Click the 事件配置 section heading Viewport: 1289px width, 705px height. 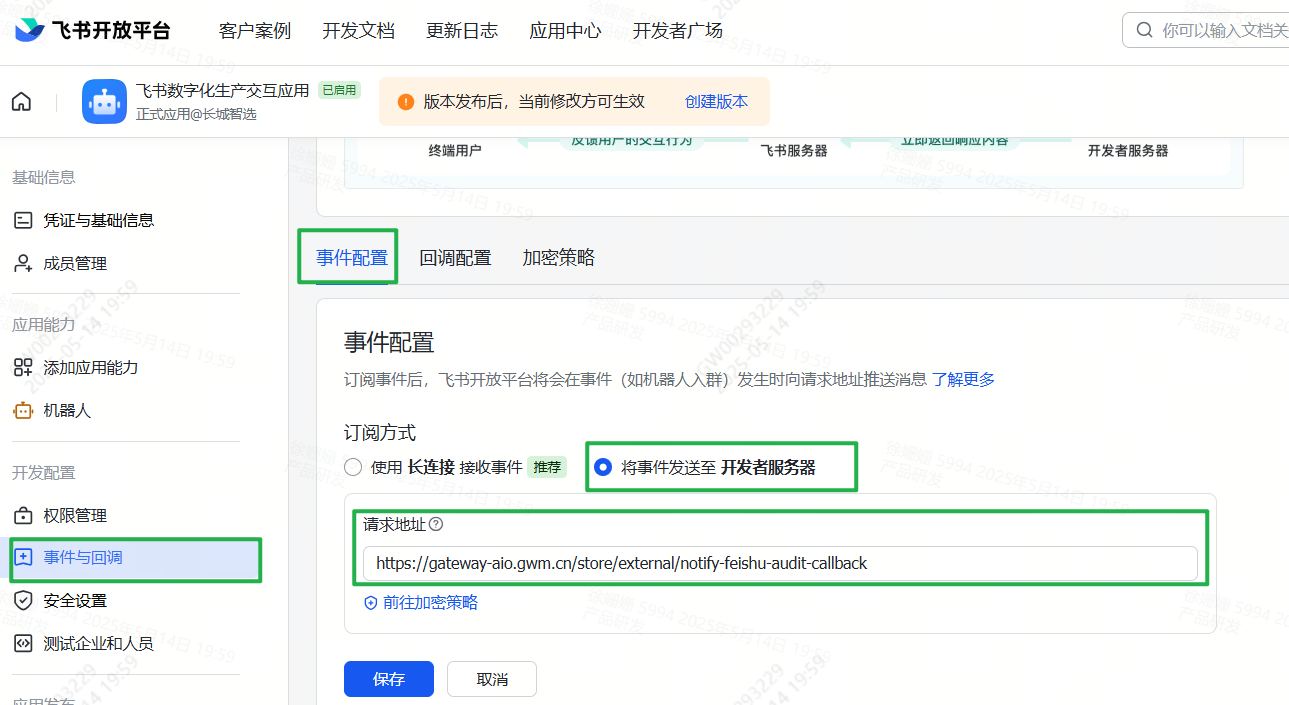[389, 343]
